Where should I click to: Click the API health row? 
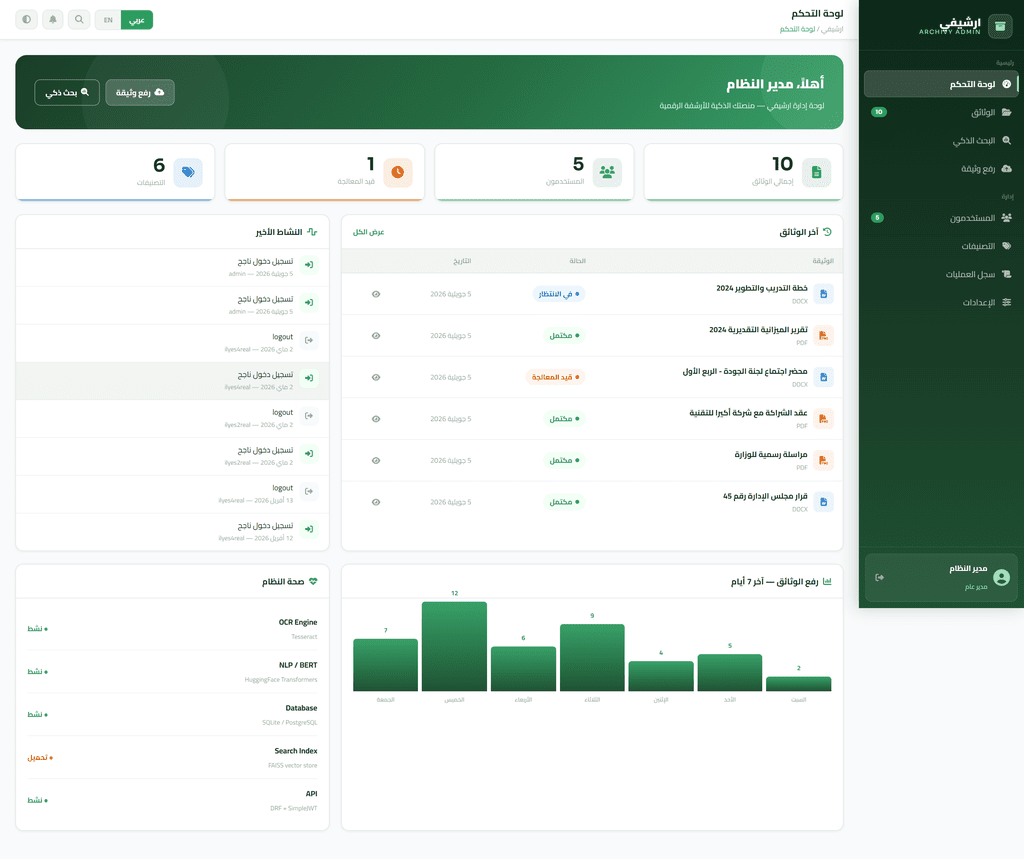point(172,800)
